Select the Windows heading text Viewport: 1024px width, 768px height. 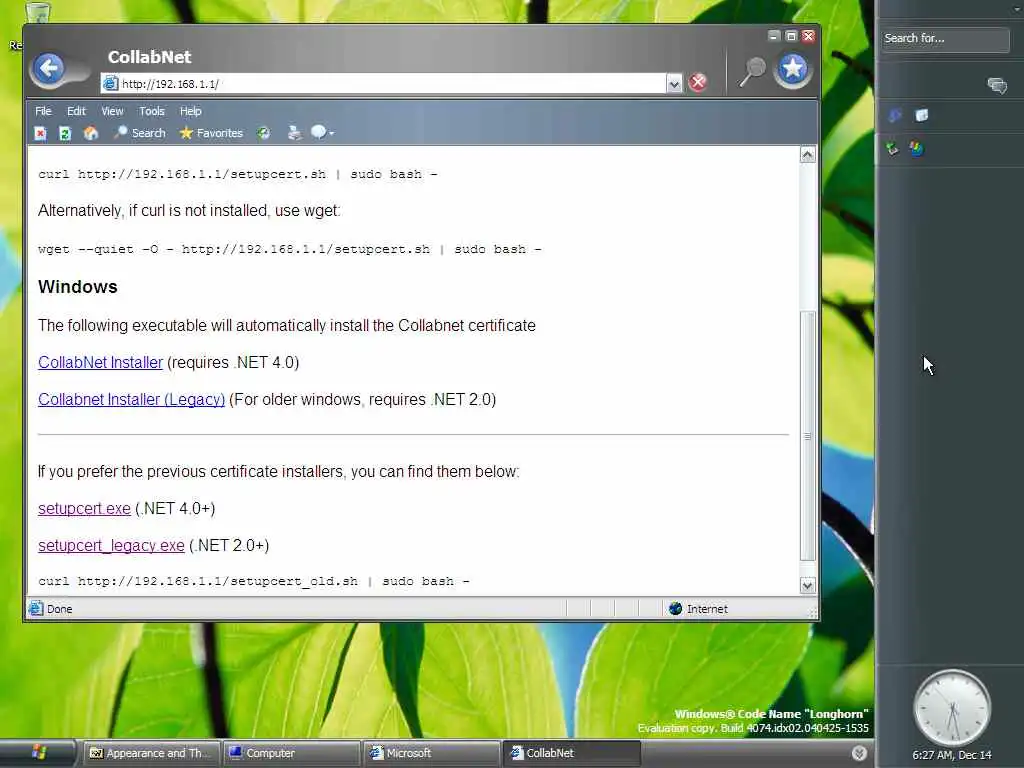[78, 287]
